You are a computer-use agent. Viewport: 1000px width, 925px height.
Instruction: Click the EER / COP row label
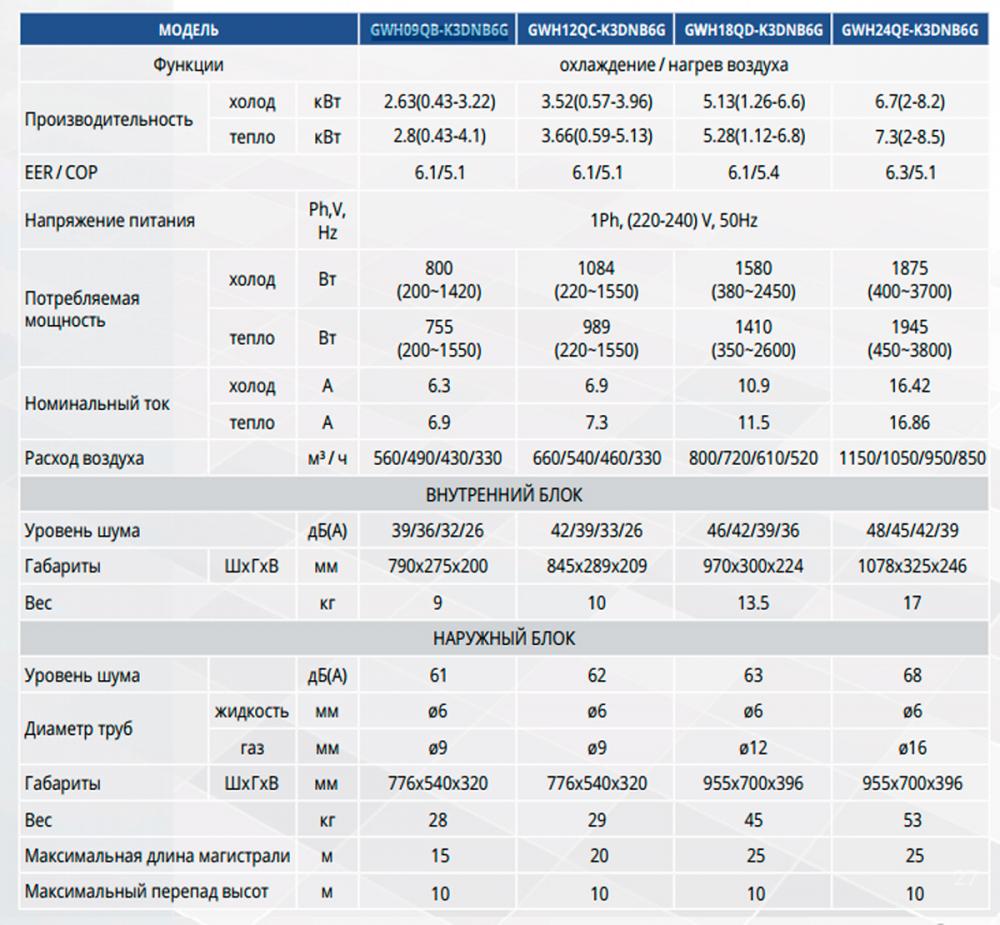(62, 172)
